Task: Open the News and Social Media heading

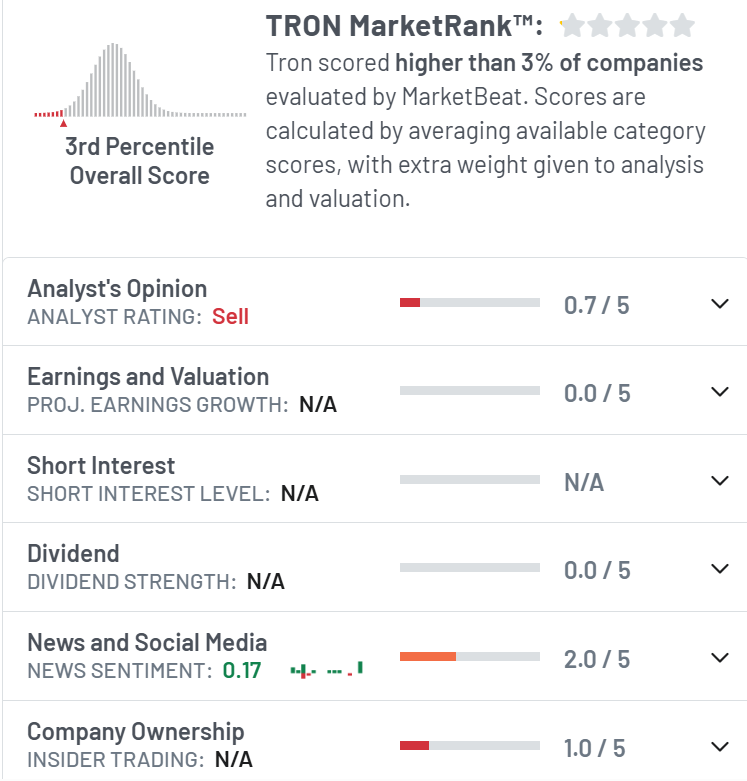Action: (x=147, y=643)
